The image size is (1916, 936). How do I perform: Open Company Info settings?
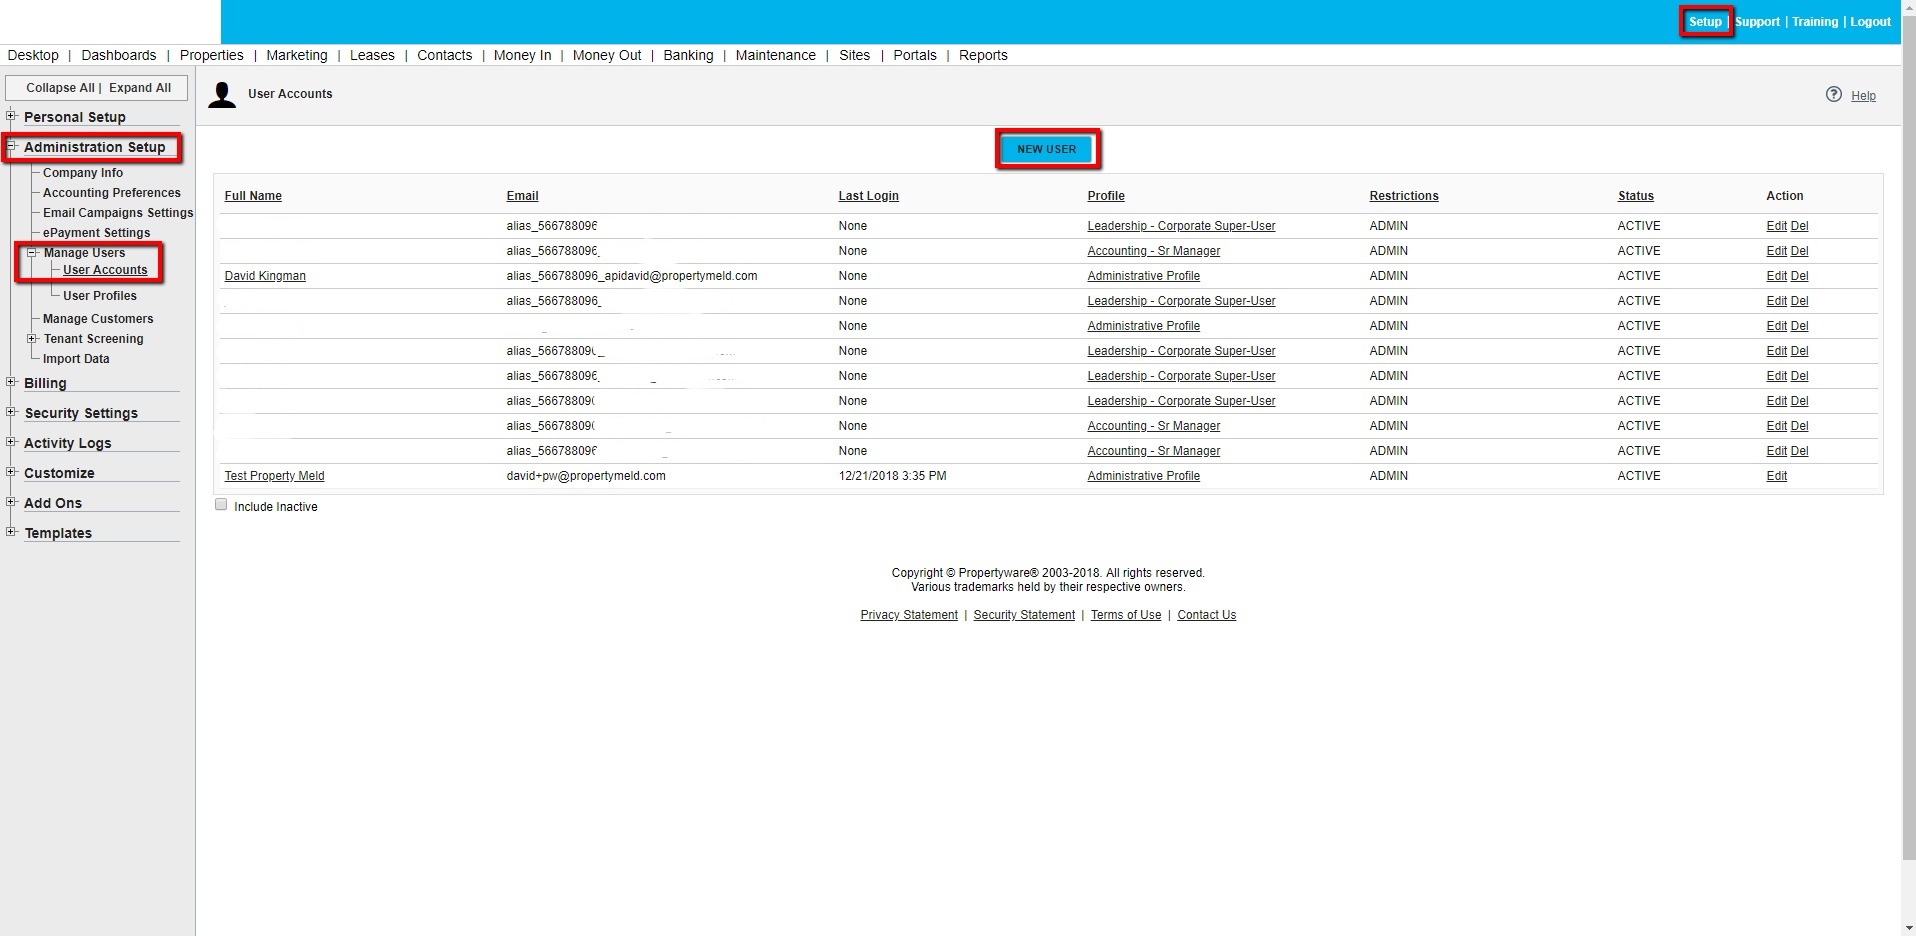pos(83,173)
